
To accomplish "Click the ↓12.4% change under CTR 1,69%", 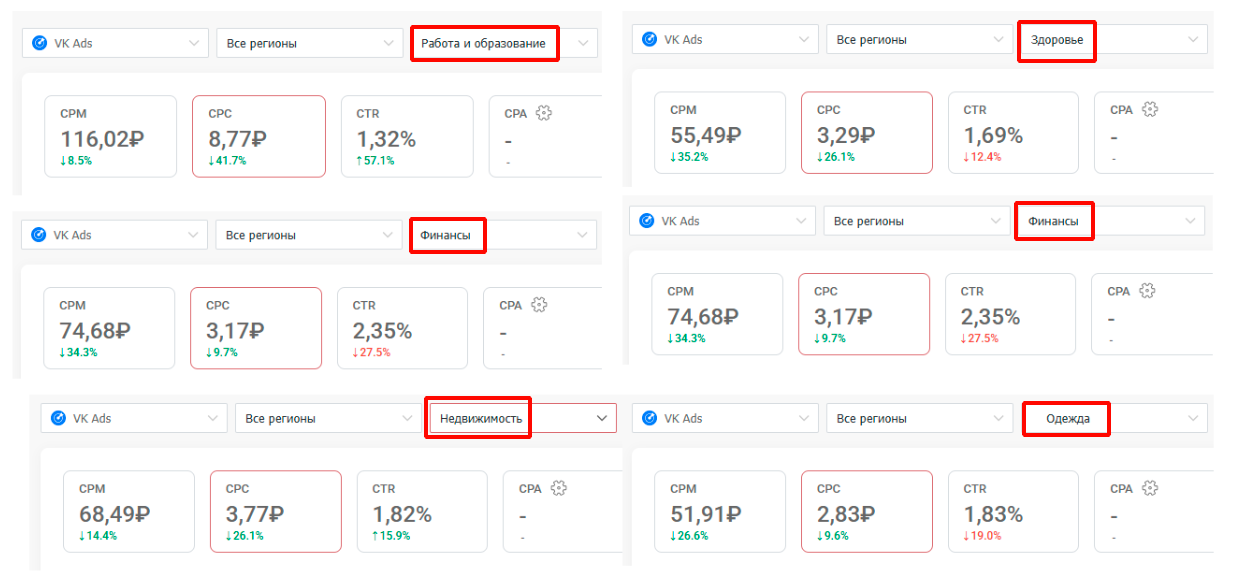I will 983,156.
